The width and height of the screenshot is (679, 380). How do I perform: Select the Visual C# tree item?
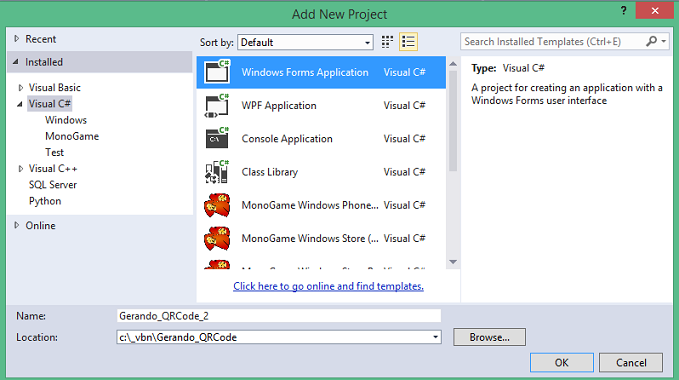(50, 104)
